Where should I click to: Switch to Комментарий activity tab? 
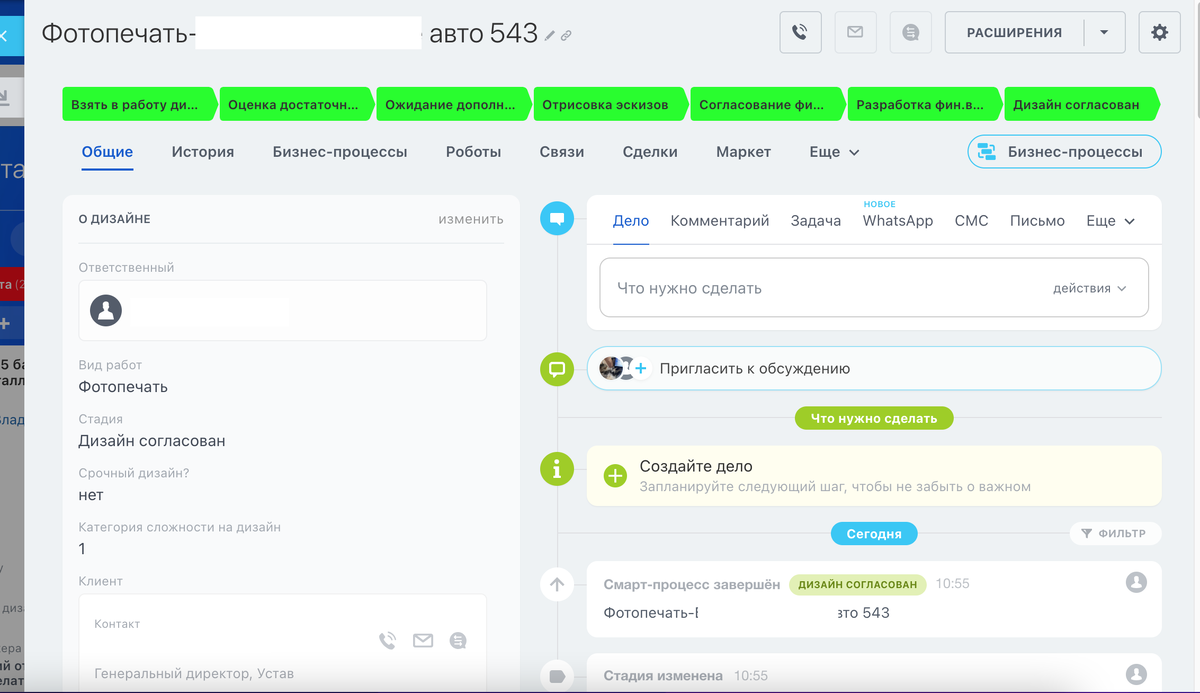point(720,221)
